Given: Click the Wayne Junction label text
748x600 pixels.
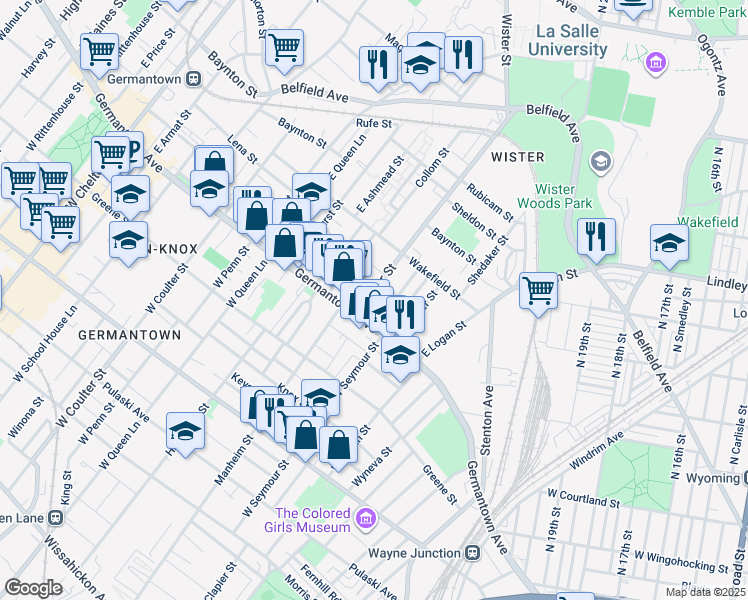Looking at the screenshot, I should pos(415,553).
